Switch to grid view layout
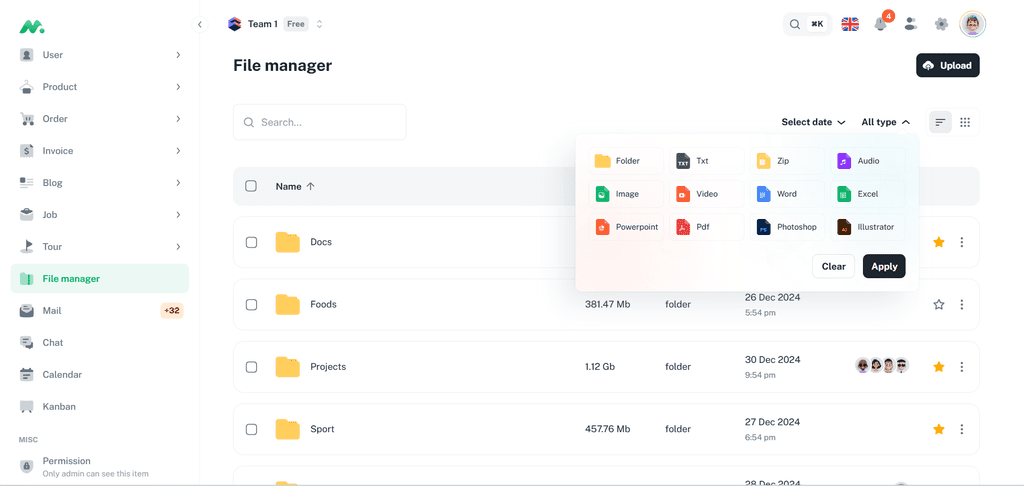The height and width of the screenshot is (486, 1024). point(965,122)
